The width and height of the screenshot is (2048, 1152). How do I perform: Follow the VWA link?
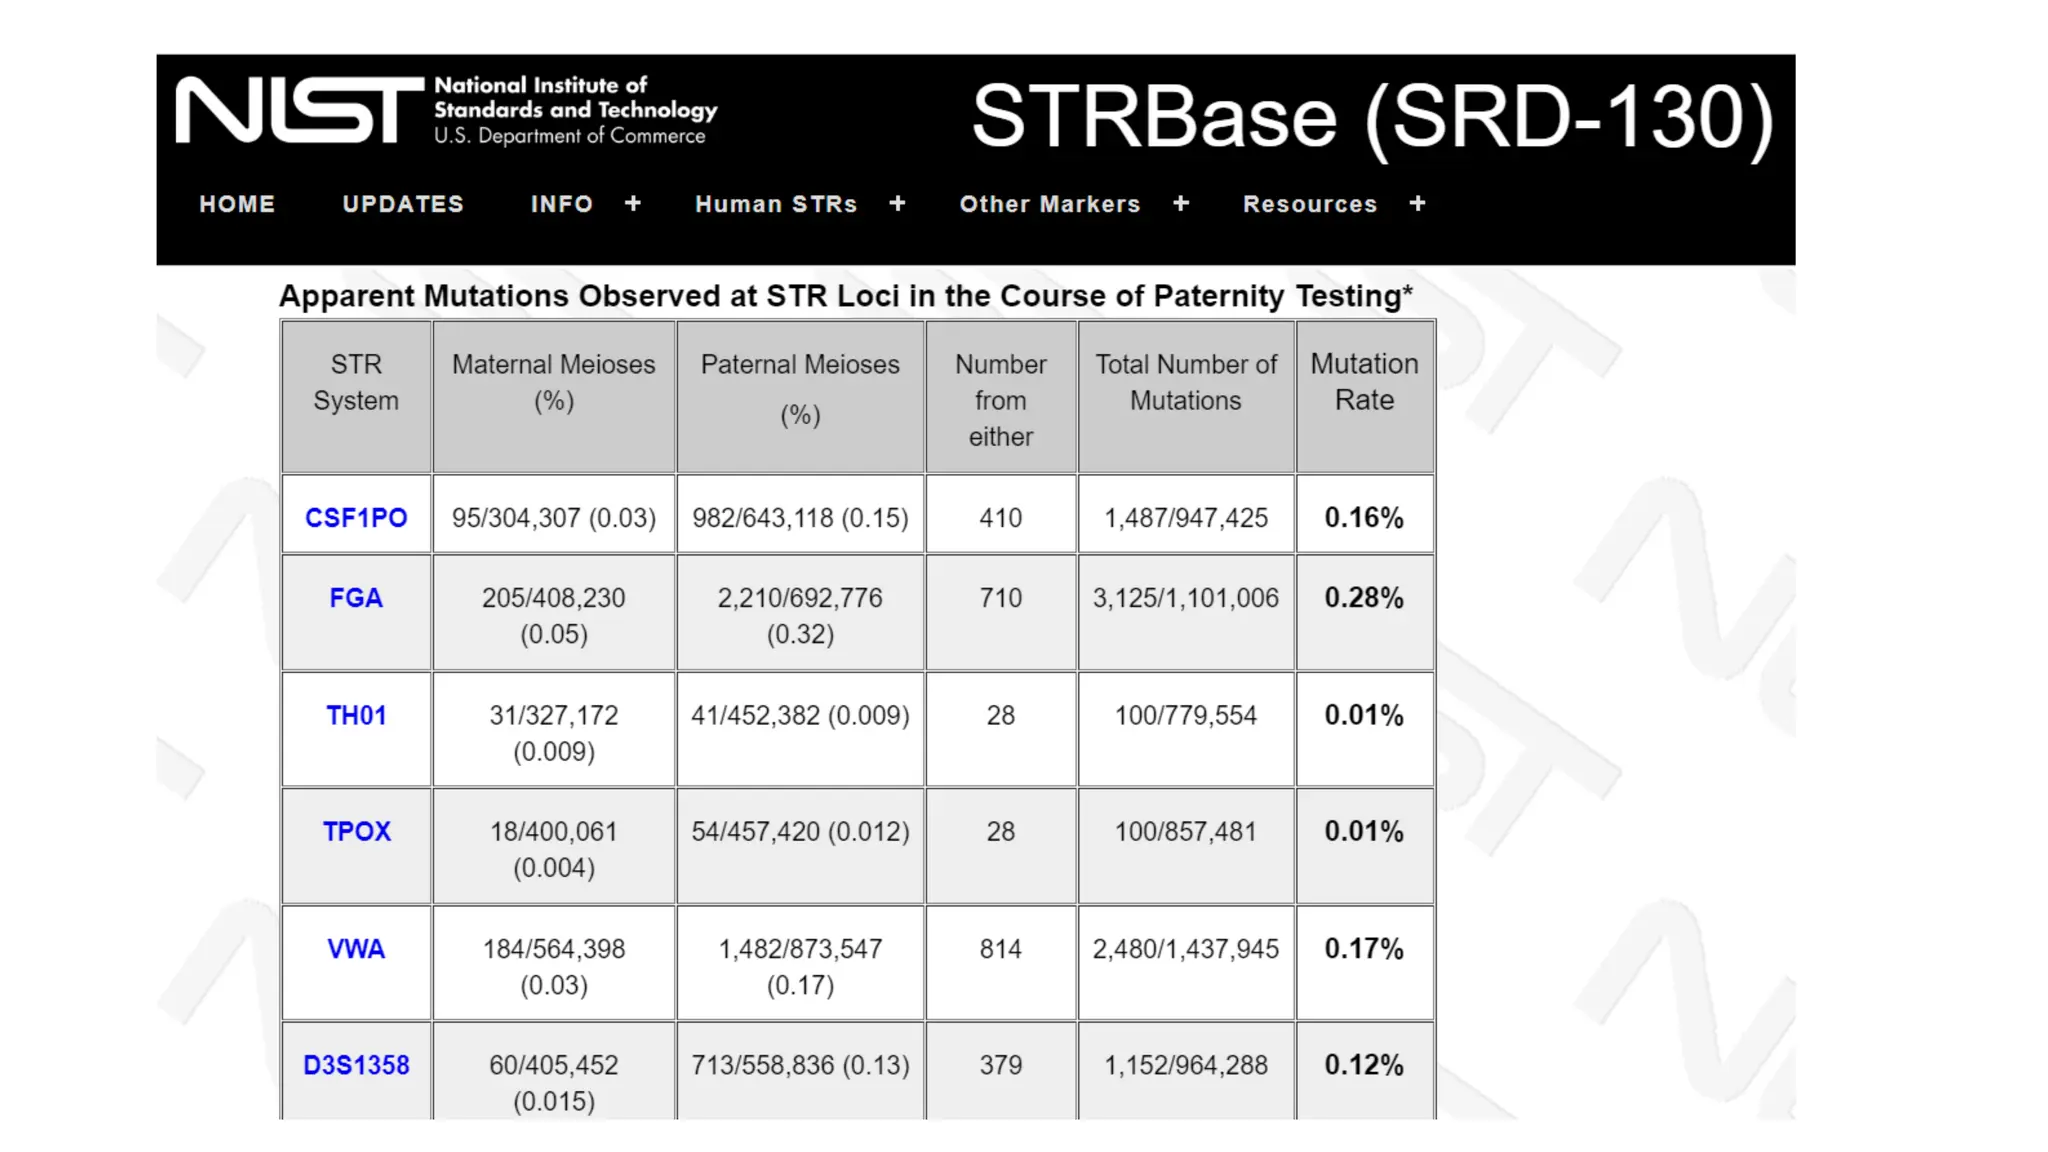click(x=356, y=949)
